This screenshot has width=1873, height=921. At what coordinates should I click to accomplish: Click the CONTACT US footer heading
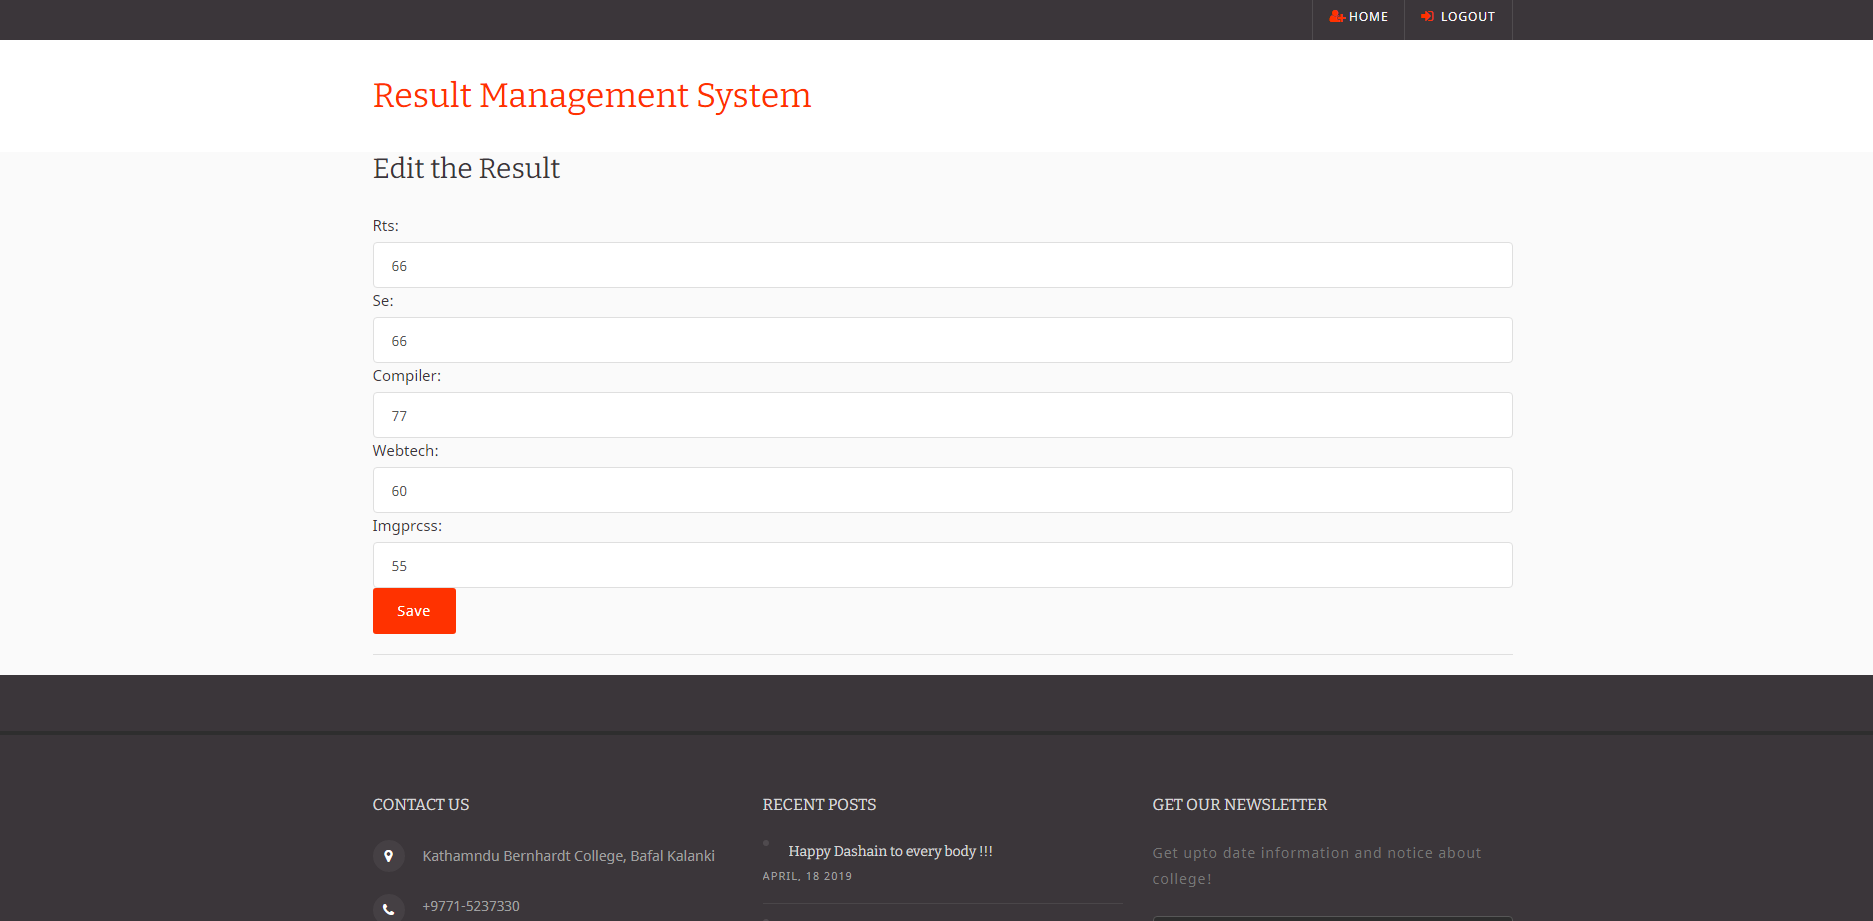coord(421,805)
